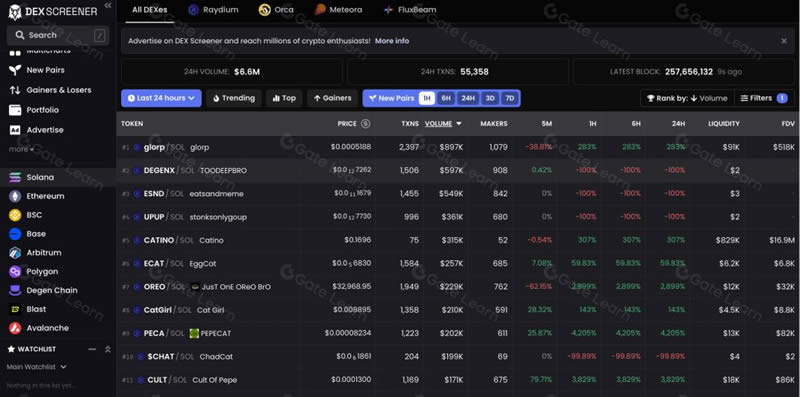Select the 6H new pairs age
Viewport: 800px width, 397px height.
pyautogui.click(x=446, y=98)
